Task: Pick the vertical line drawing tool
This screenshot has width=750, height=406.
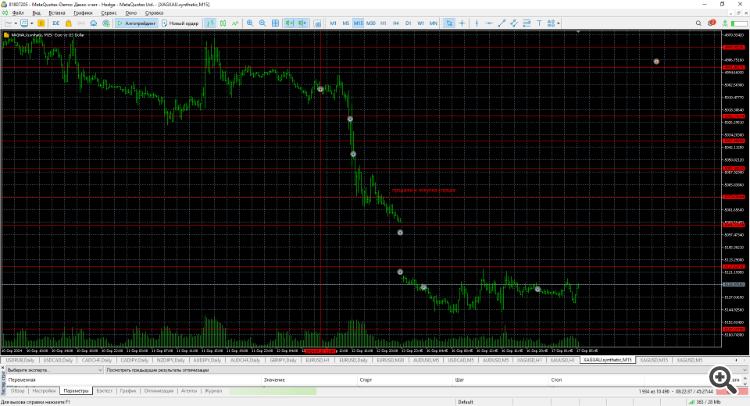Action: click(x=477, y=23)
